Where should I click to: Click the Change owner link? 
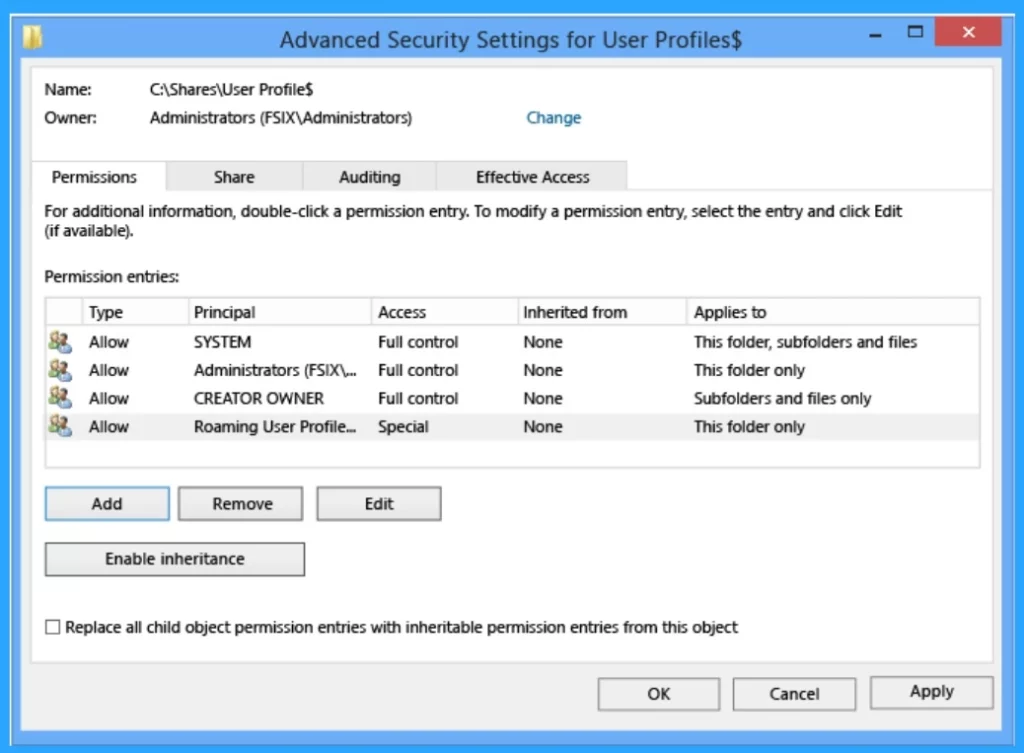(553, 118)
